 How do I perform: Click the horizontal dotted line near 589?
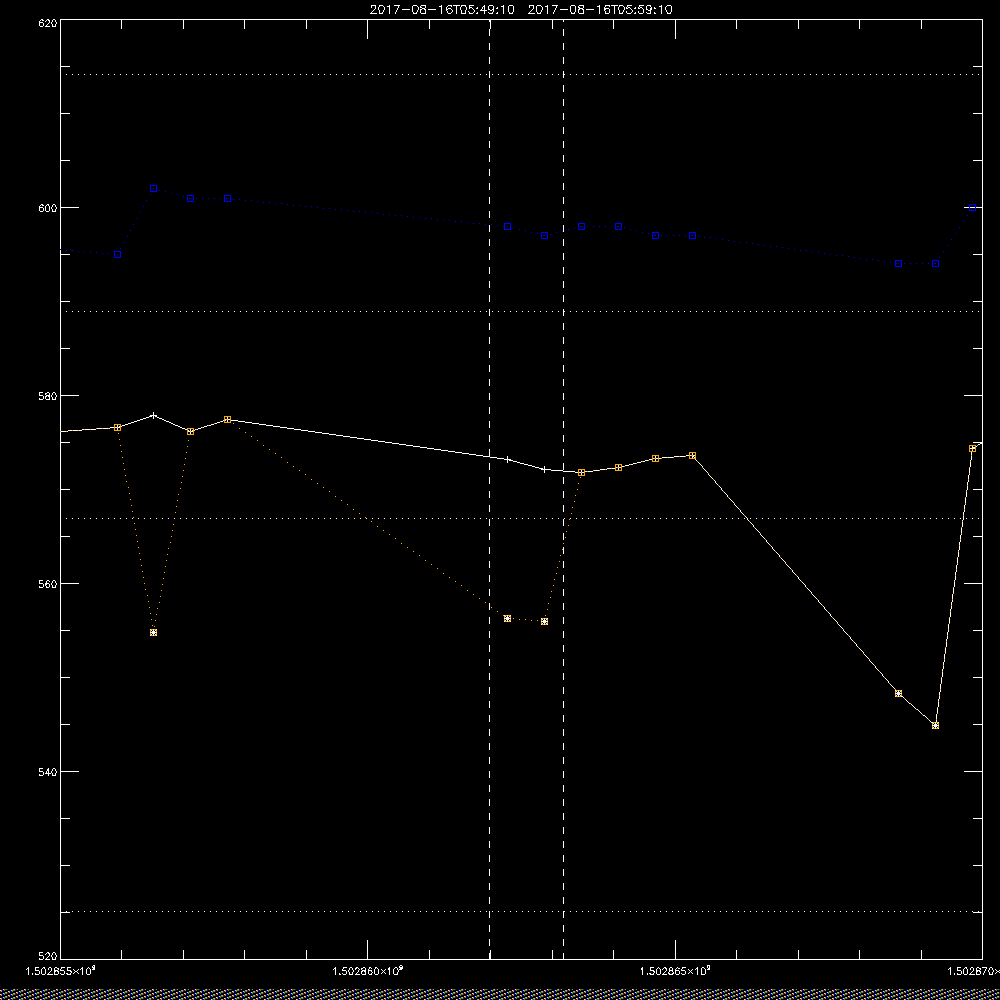(x=521, y=311)
